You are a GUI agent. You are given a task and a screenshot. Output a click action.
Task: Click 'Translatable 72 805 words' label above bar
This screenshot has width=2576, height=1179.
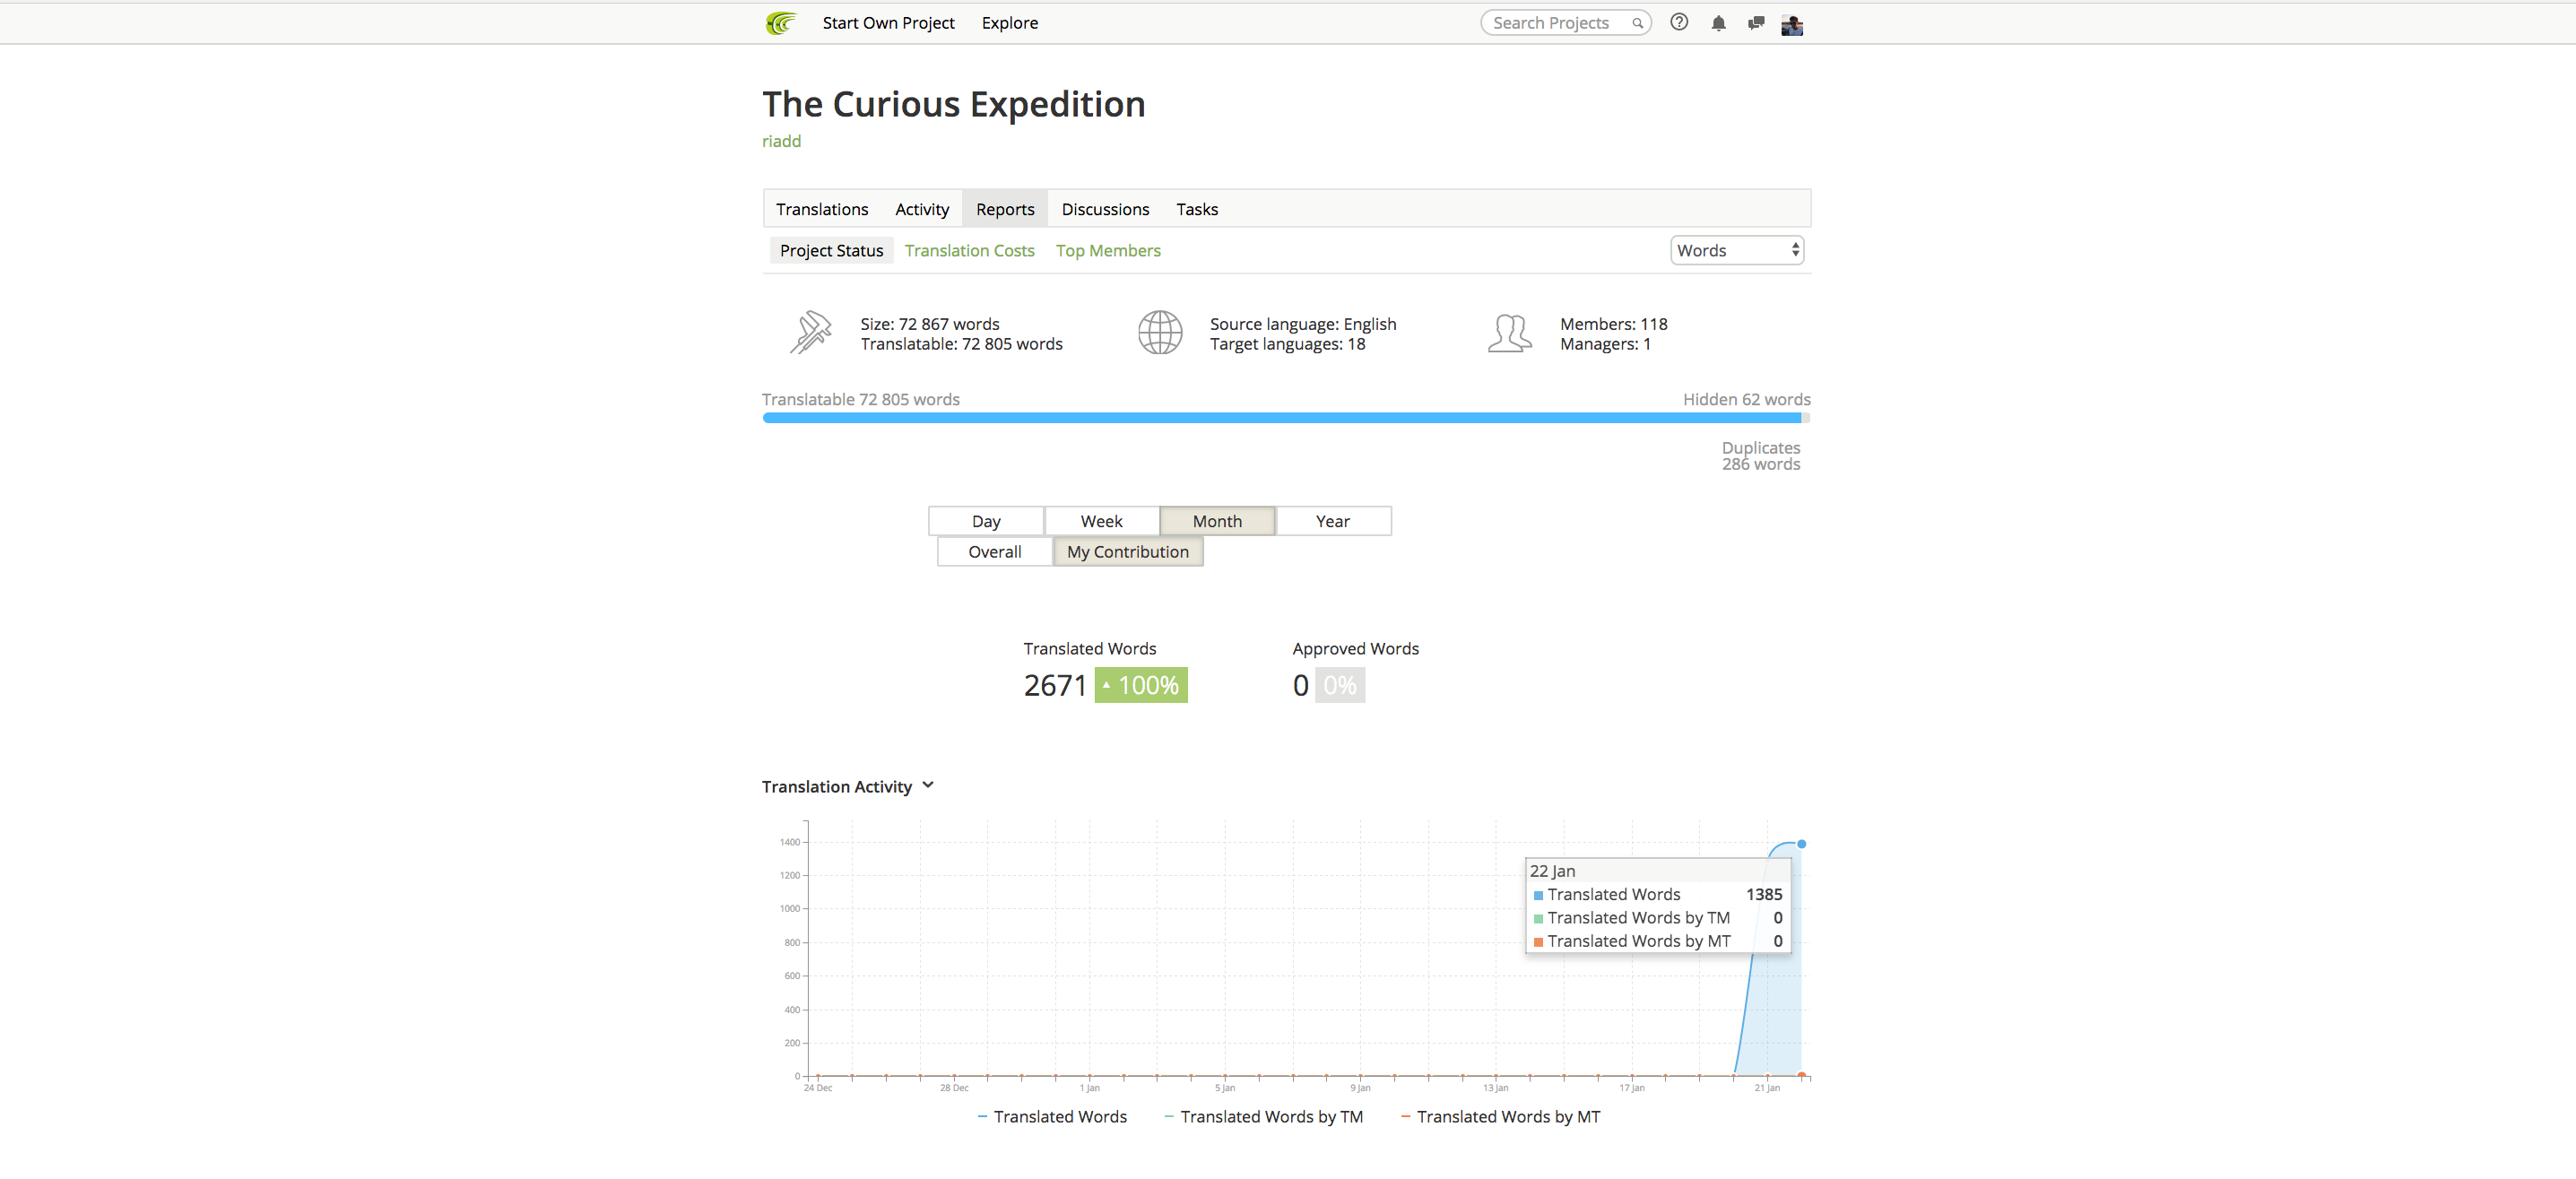860,399
